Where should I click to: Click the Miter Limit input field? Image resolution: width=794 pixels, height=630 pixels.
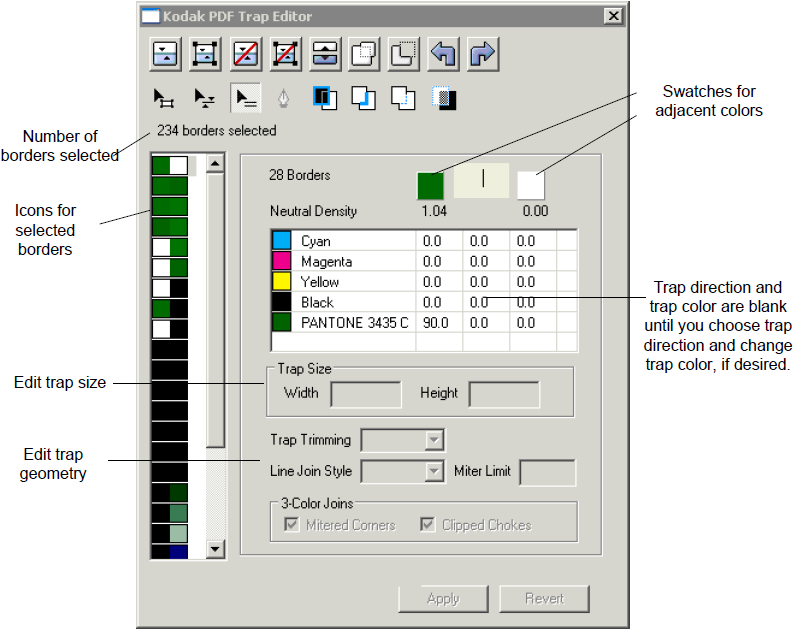(547, 472)
